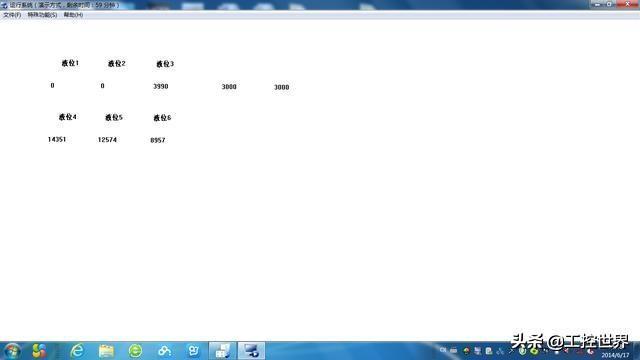Open the 特殊功能(S) menu

coord(42,15)
